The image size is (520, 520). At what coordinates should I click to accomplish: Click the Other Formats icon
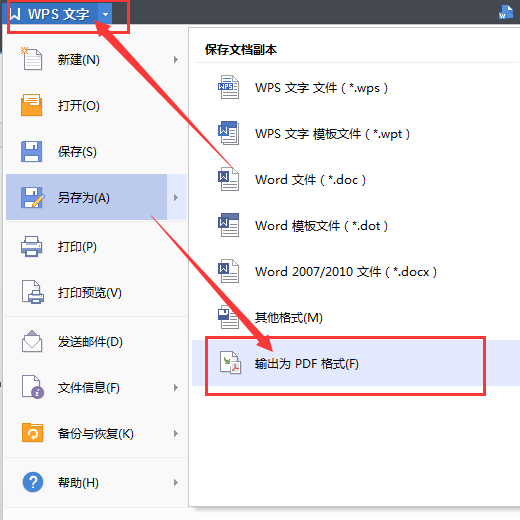[x=228, y=317]
